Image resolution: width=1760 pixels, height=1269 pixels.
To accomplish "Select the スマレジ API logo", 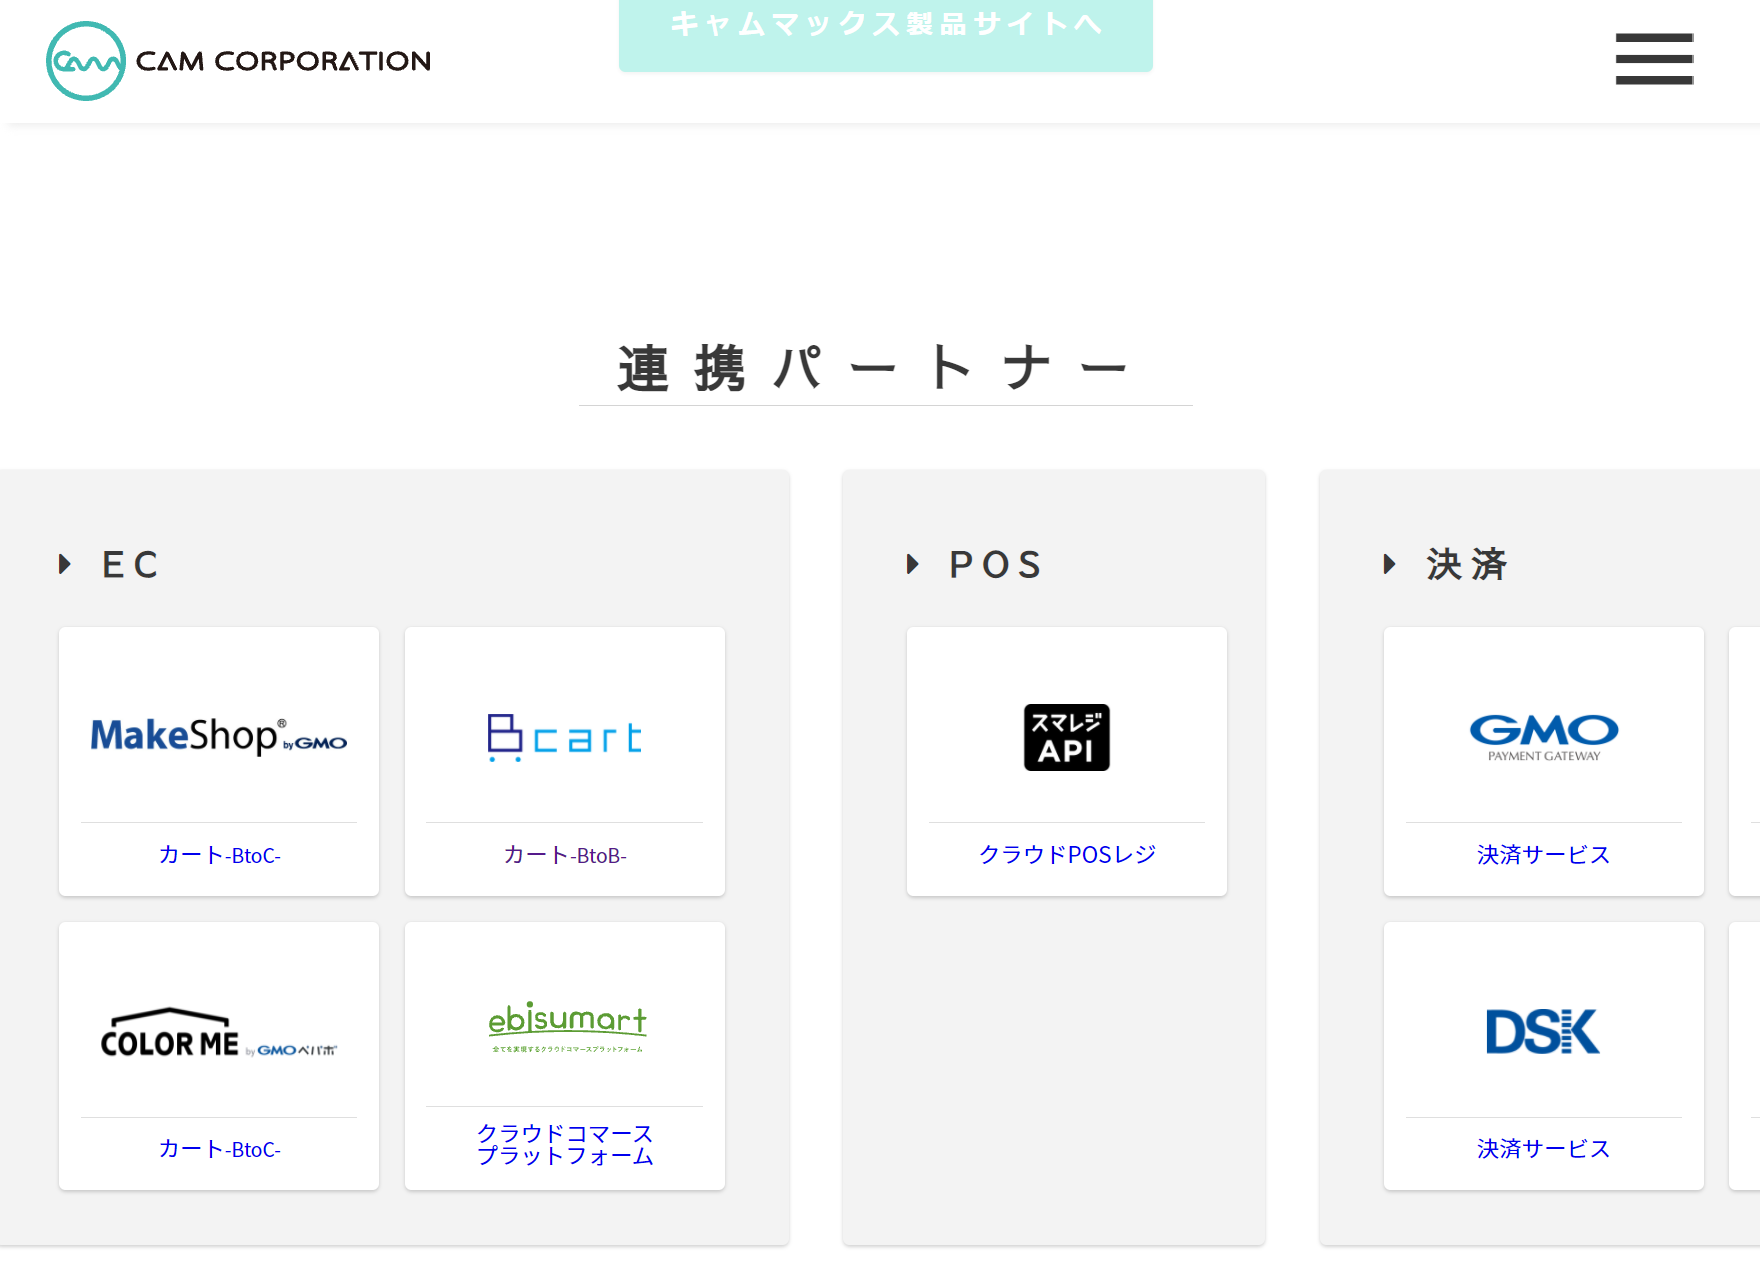I will 1067,738.
